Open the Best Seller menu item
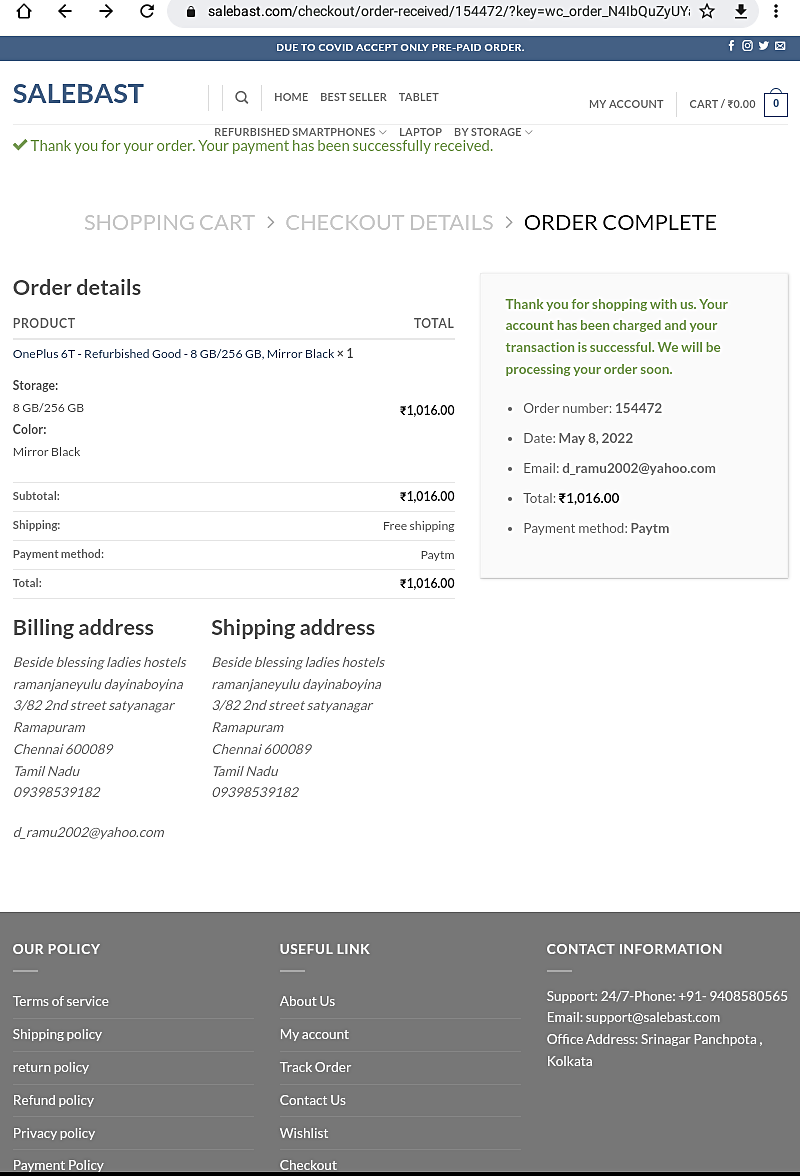800x1176 pixels. pos(353,97)
